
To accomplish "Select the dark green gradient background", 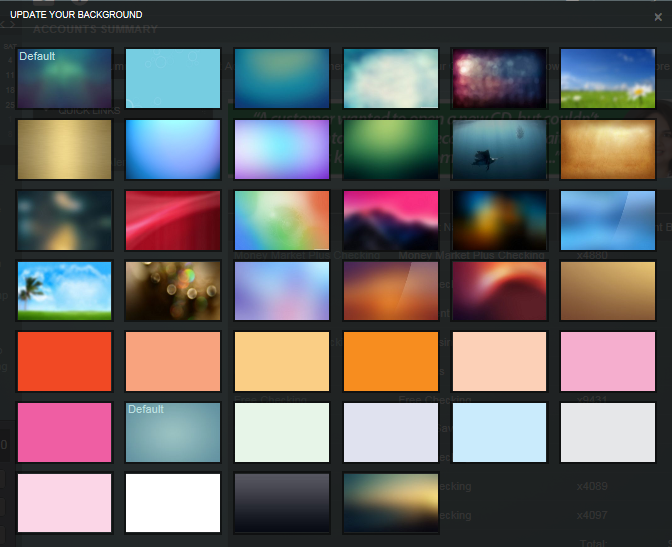I will coord(391,149).
